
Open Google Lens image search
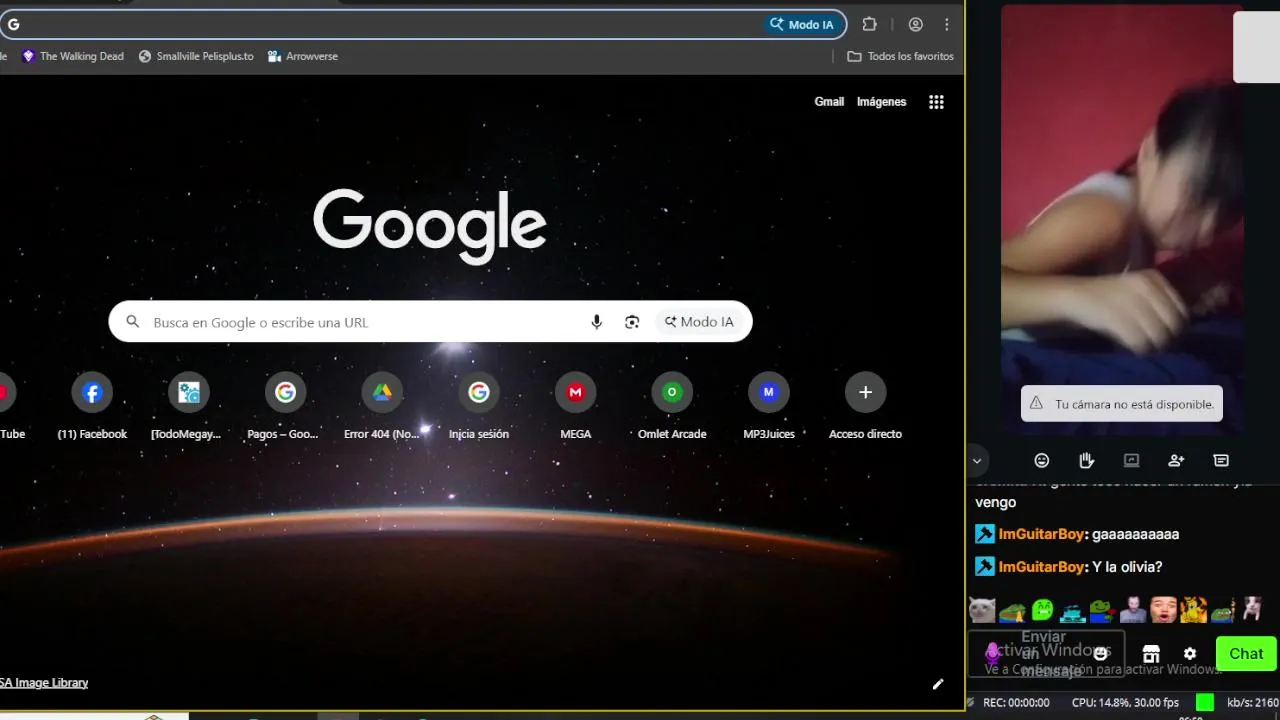point(632,322)
